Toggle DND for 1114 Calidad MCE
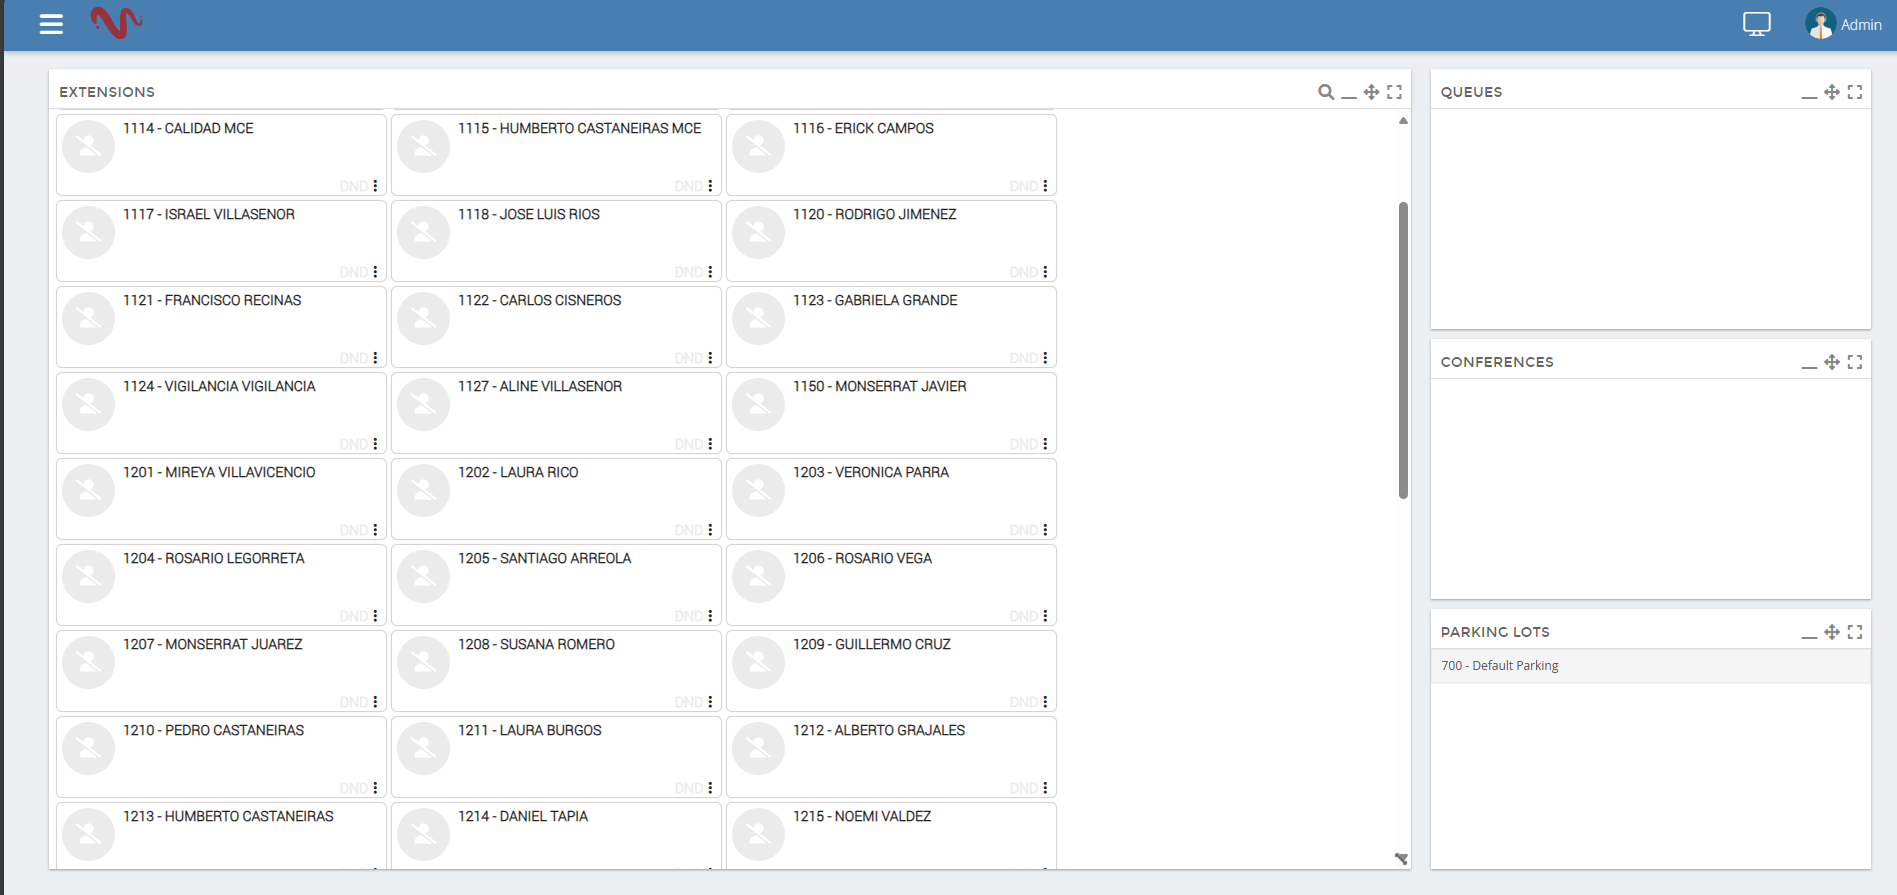 pyautogui.click(x=353, y=186)
